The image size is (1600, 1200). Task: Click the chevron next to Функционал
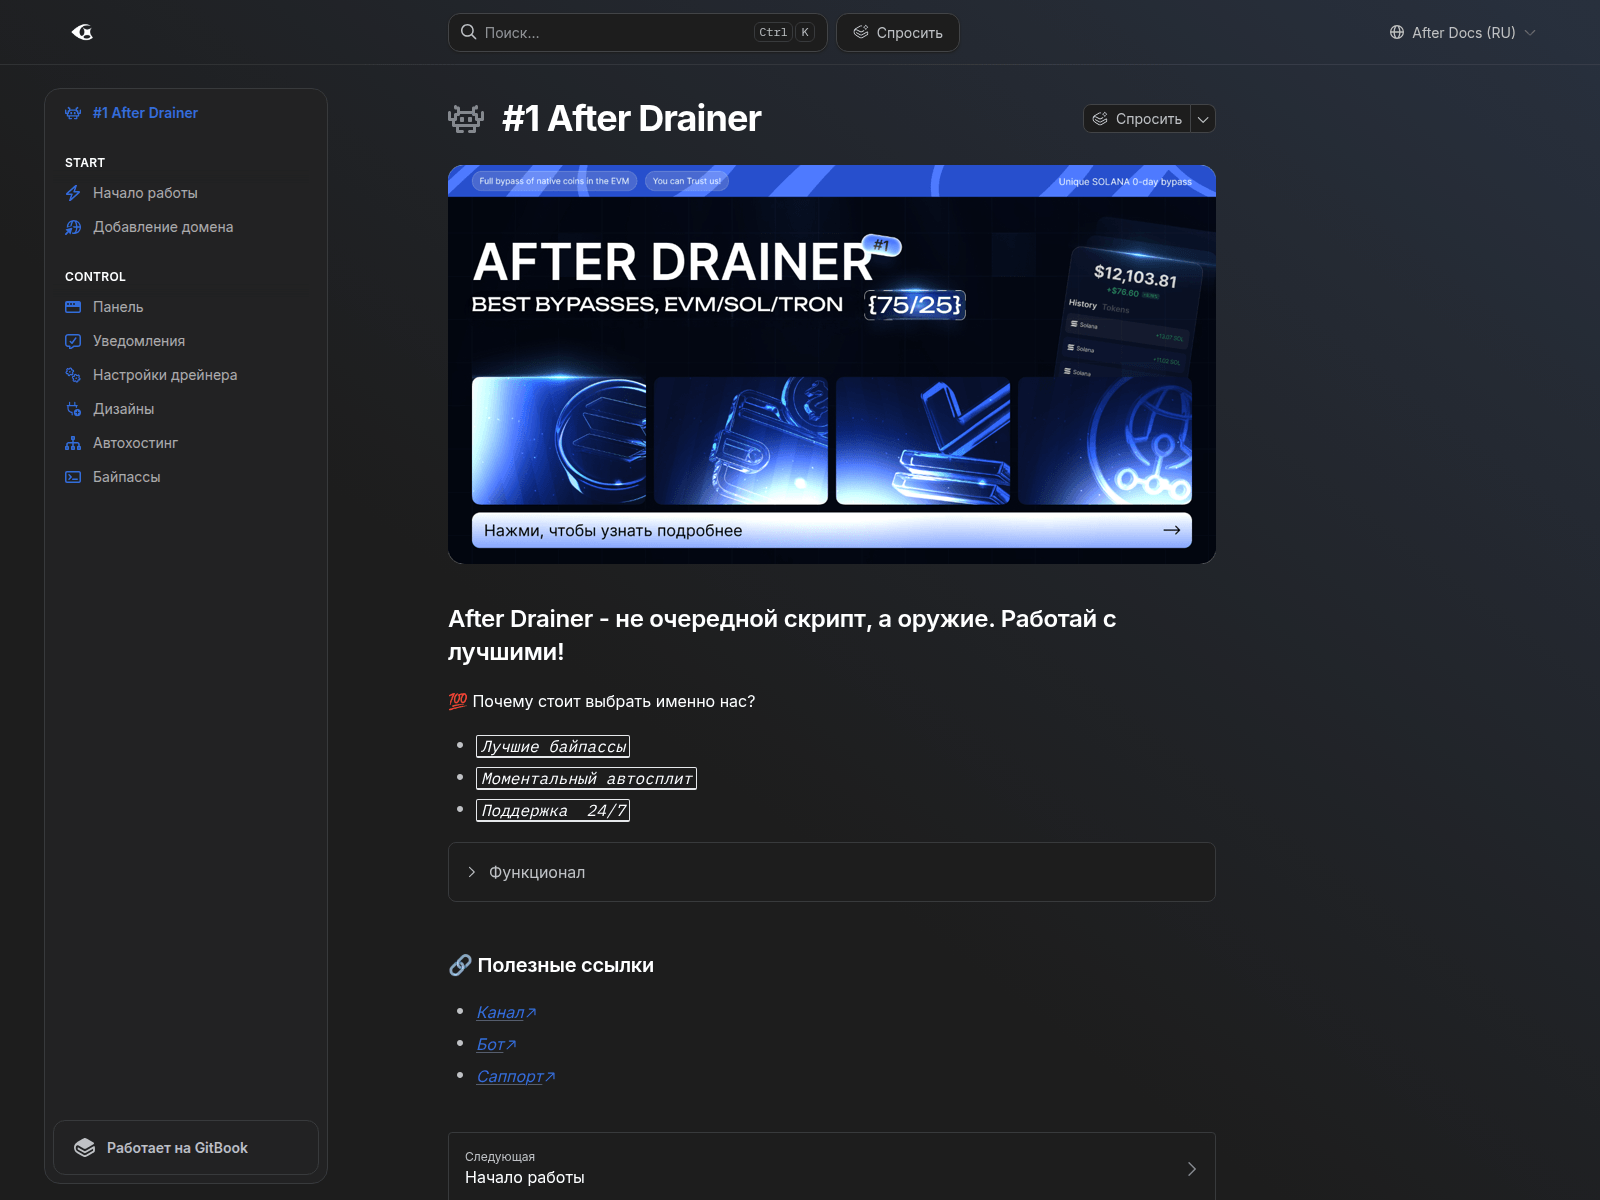472,872
